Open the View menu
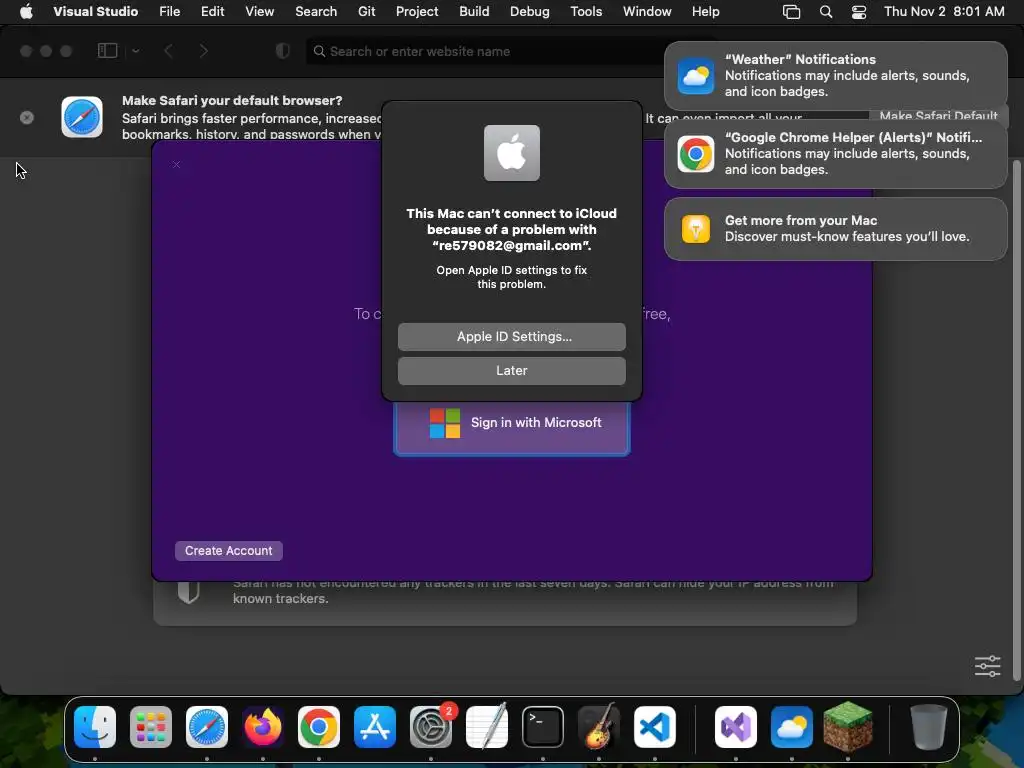1024x768 pixels. tap(259, 12)
